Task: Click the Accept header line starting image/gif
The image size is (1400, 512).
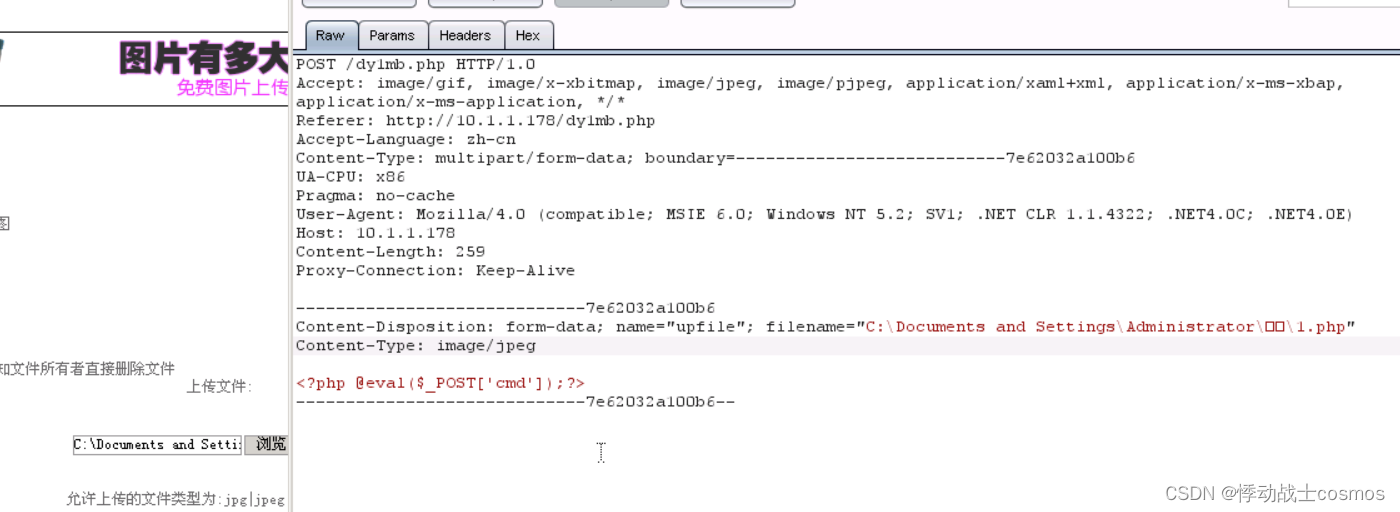Action: (820, 83)
